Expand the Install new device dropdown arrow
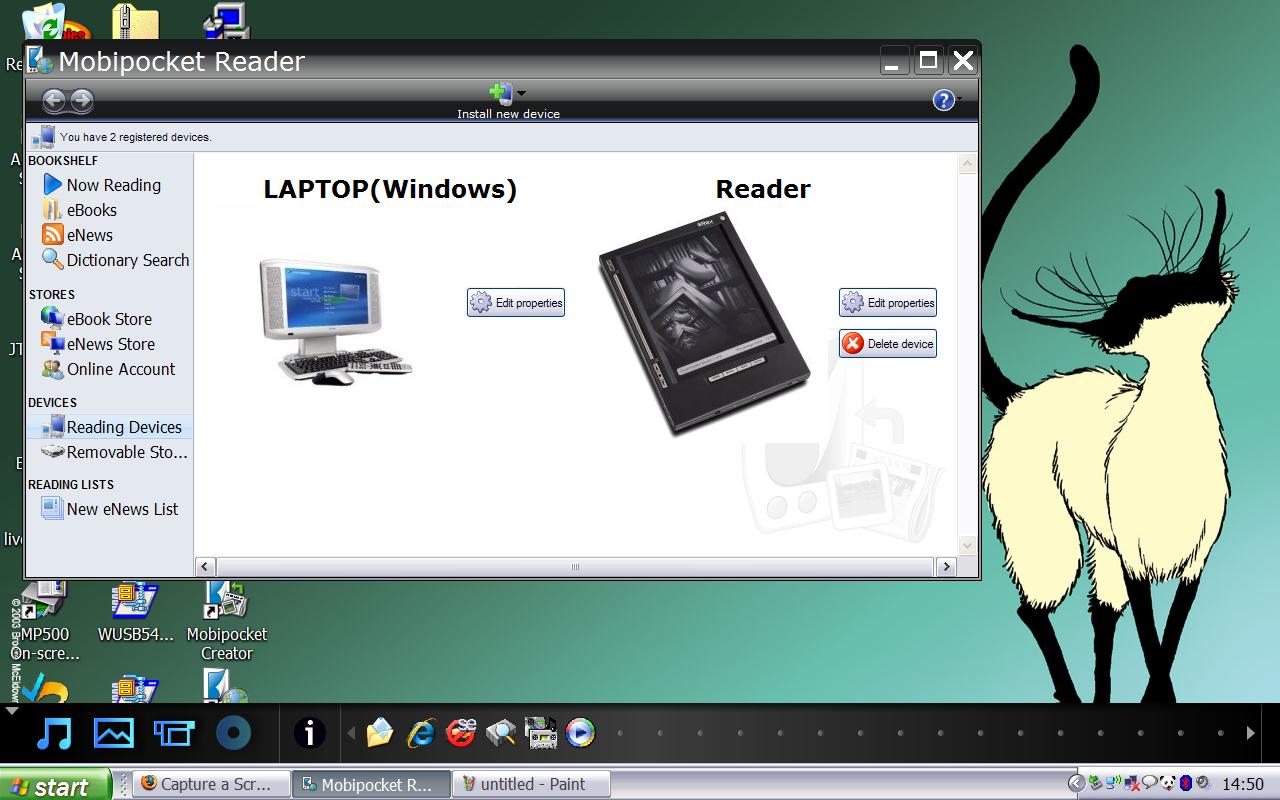The height and width of the screenshot is (800, 1280). (521, 94)
